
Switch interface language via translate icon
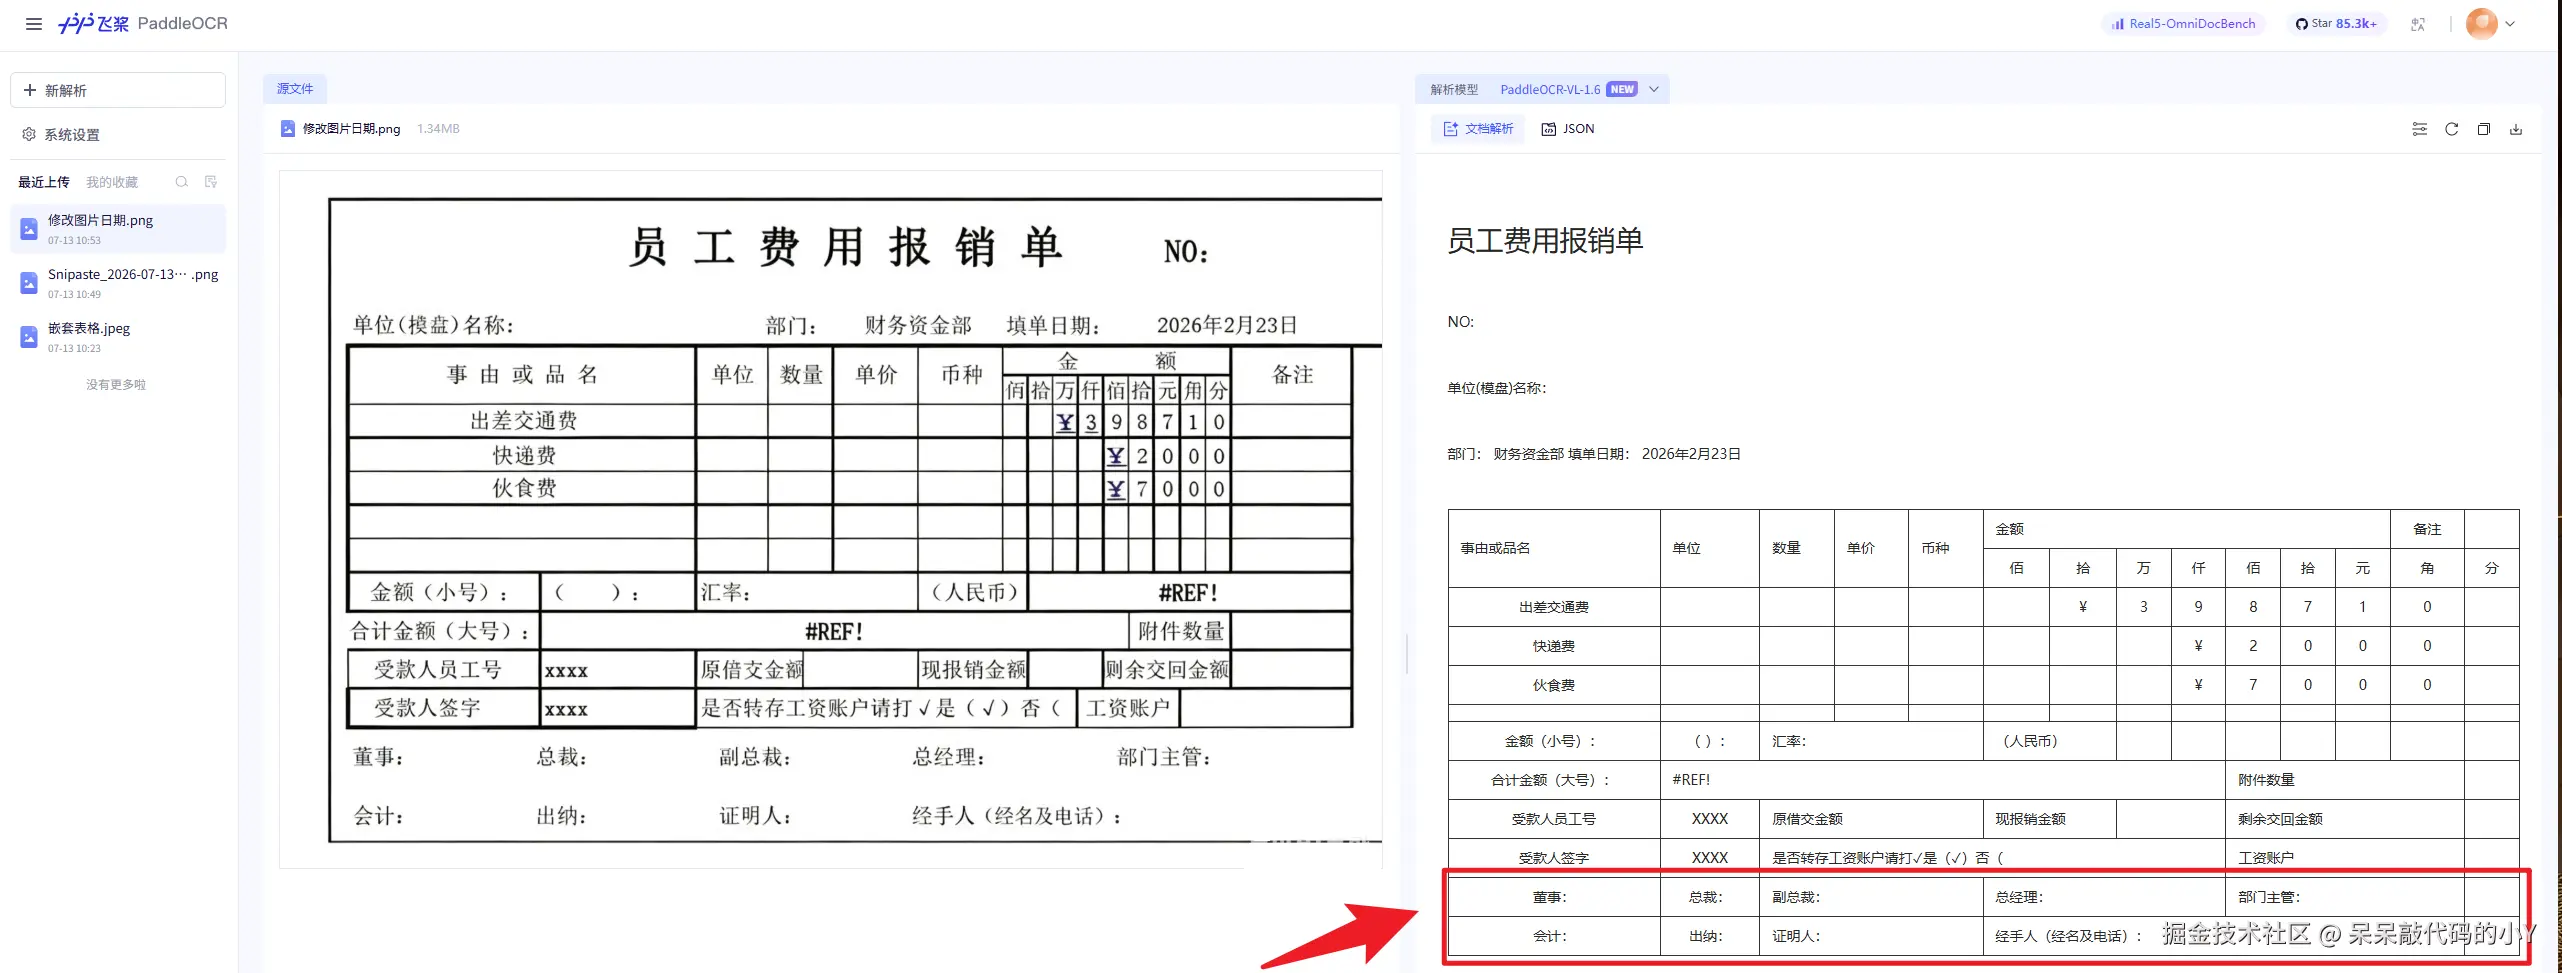pyautogui.click(x=2418, y=24)
